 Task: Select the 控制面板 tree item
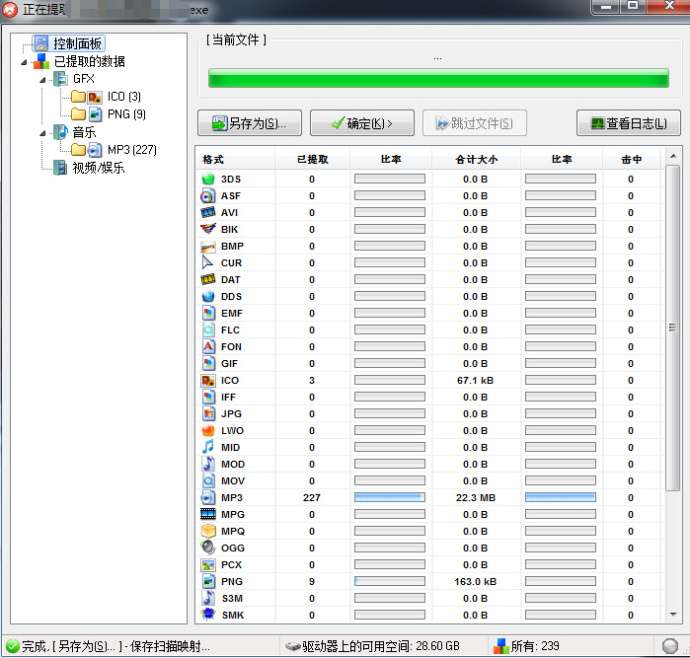[76, 44]
